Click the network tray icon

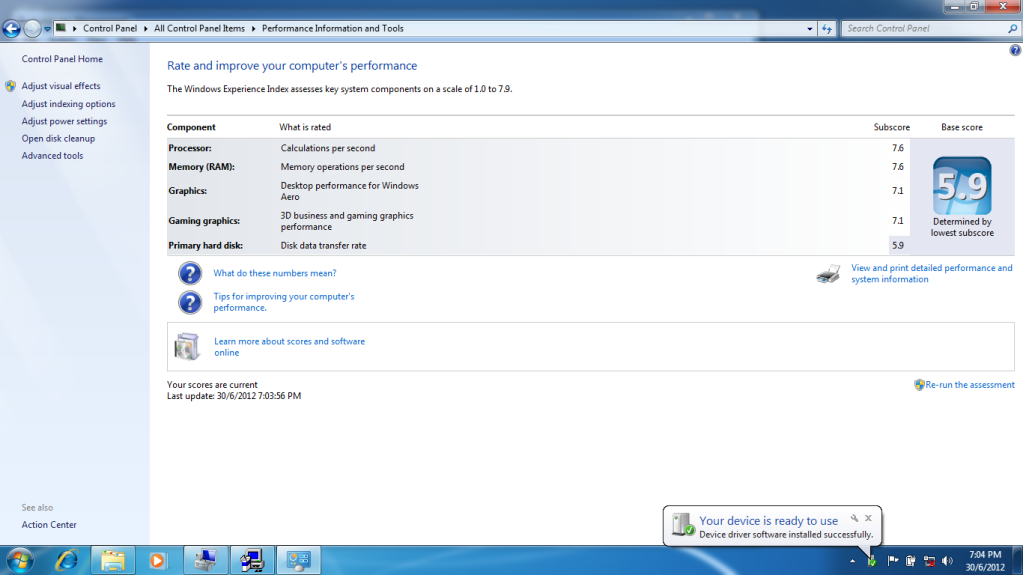tap(929, 561)
